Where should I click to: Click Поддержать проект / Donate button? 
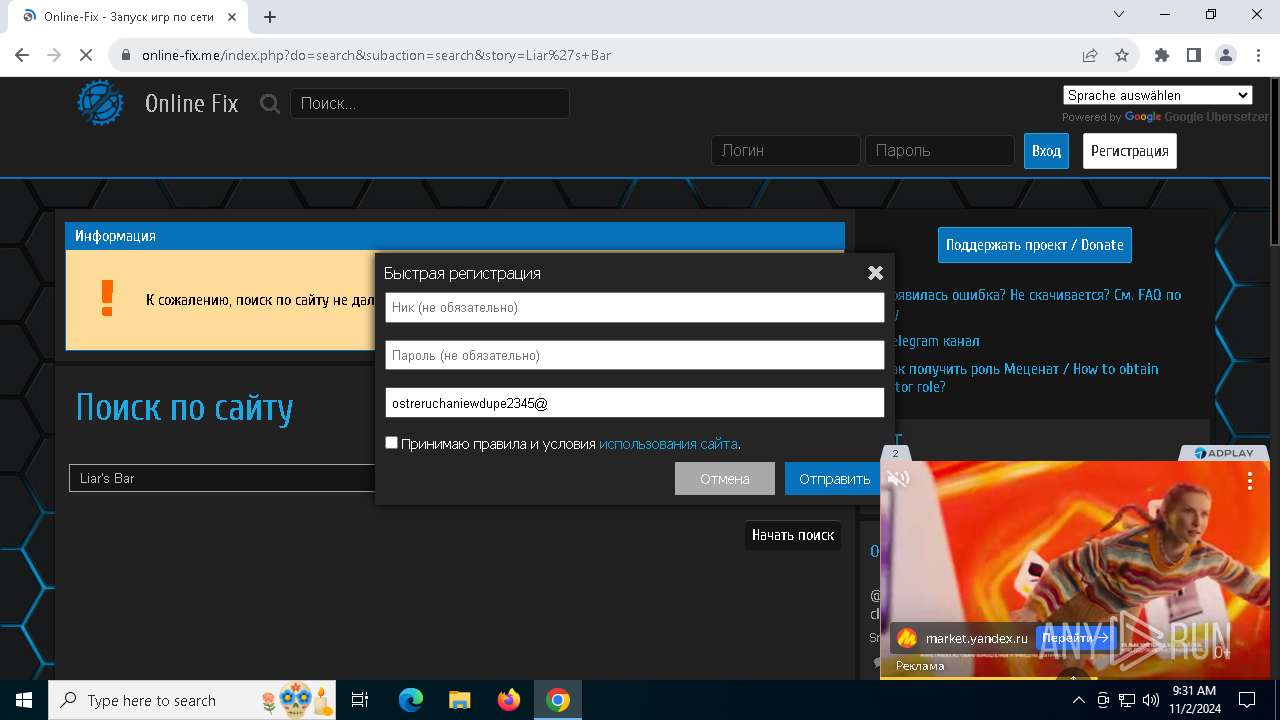1035,245
